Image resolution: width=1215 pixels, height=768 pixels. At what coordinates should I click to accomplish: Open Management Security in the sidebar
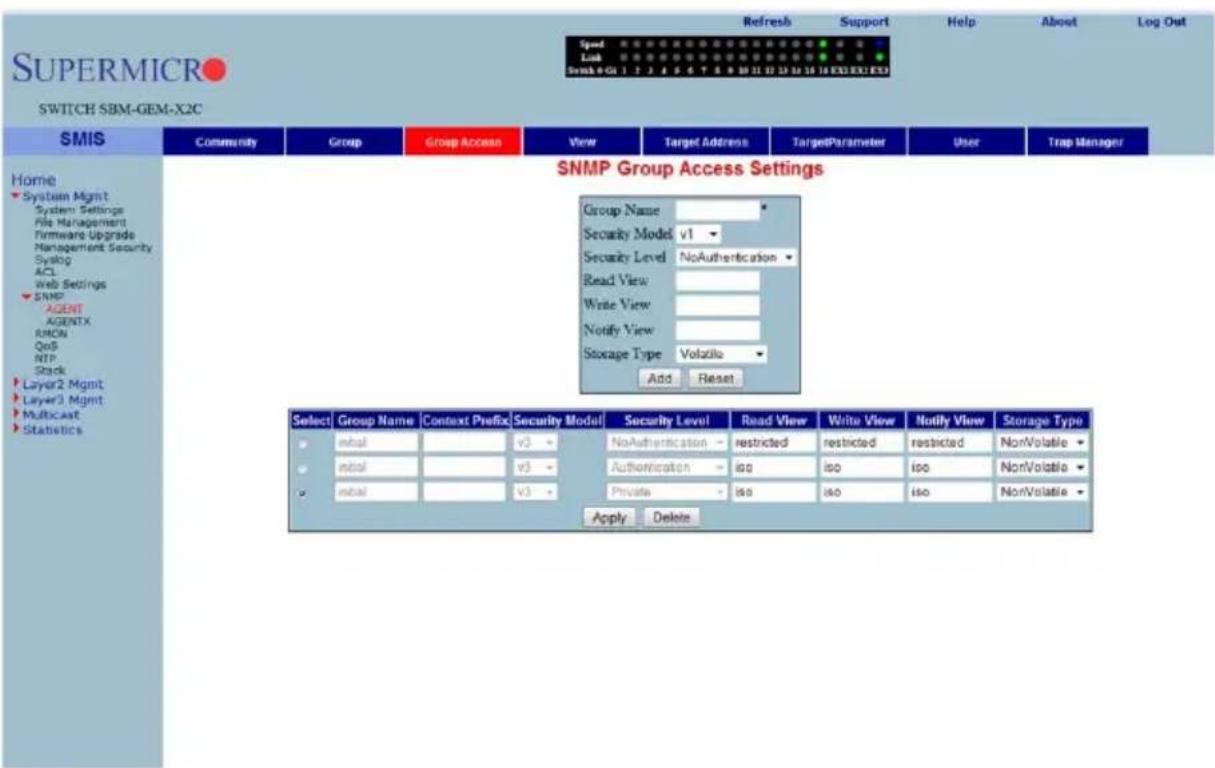(x=92, y=245)
